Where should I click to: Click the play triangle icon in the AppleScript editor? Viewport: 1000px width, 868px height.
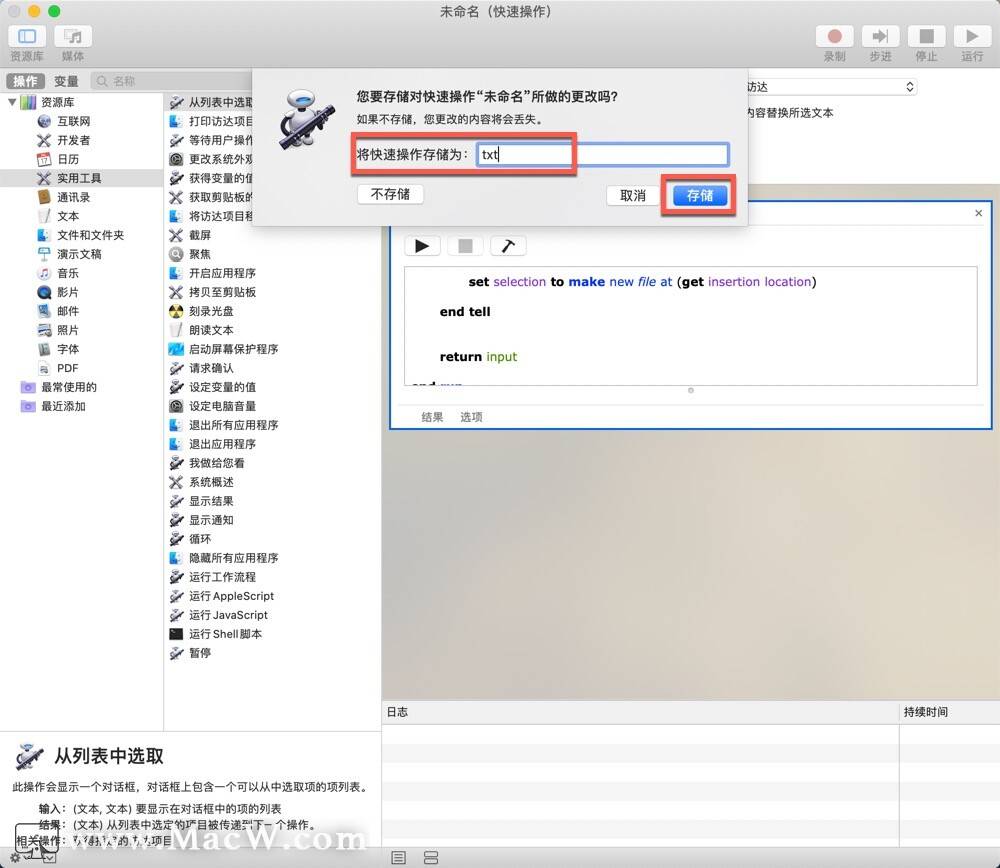pyautogui.click(x=421, y=245)
